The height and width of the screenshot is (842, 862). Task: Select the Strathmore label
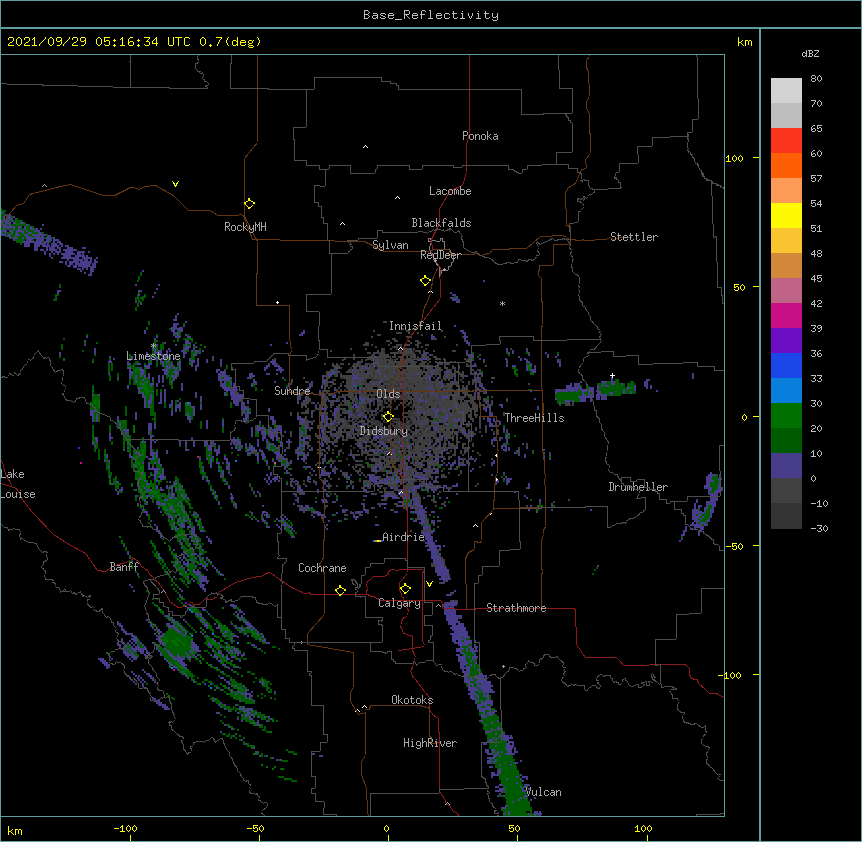[516, 608]
